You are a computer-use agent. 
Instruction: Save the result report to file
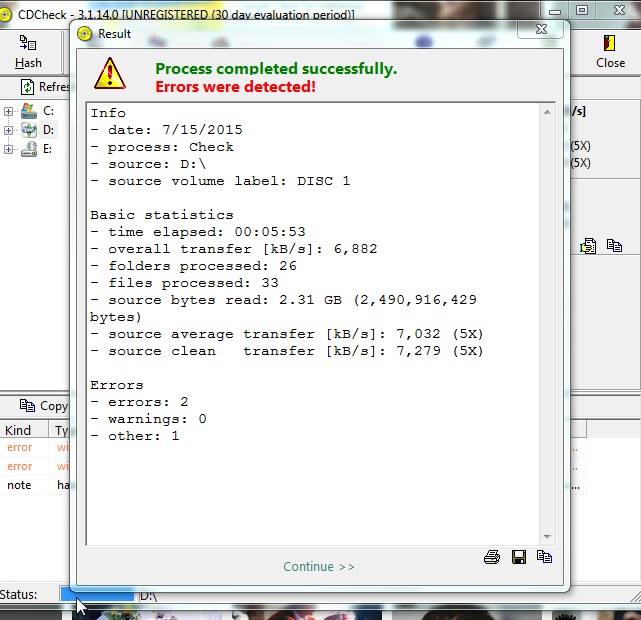click(518, 557)
